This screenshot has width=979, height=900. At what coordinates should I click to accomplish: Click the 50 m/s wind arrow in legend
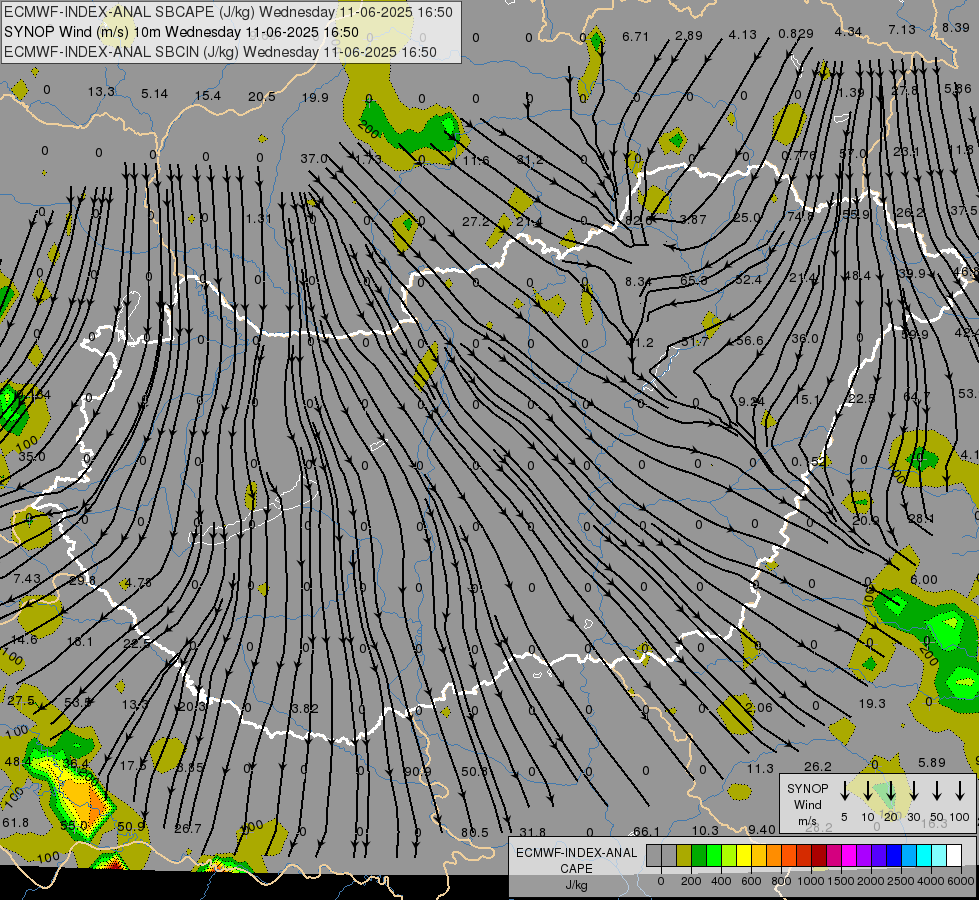click(x=937, y=791)
